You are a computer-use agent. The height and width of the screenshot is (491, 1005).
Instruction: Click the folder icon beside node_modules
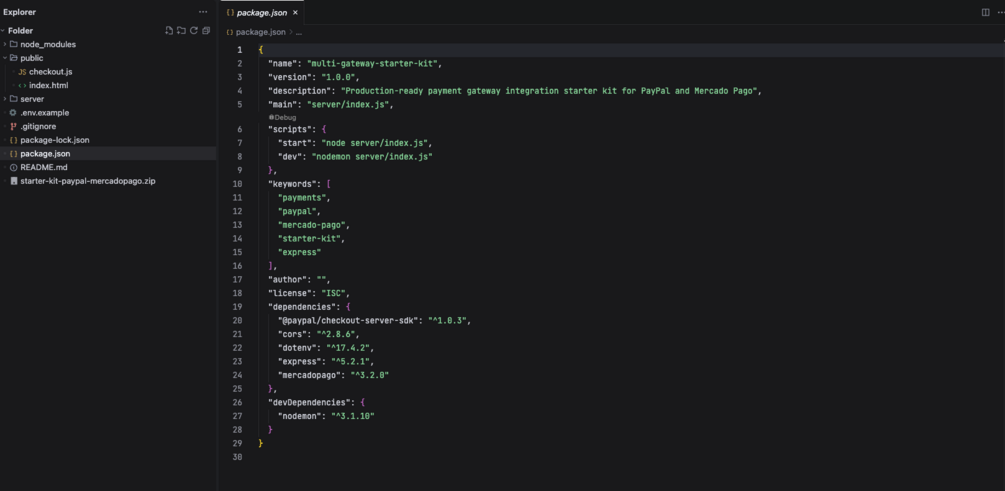pos(13,45)
